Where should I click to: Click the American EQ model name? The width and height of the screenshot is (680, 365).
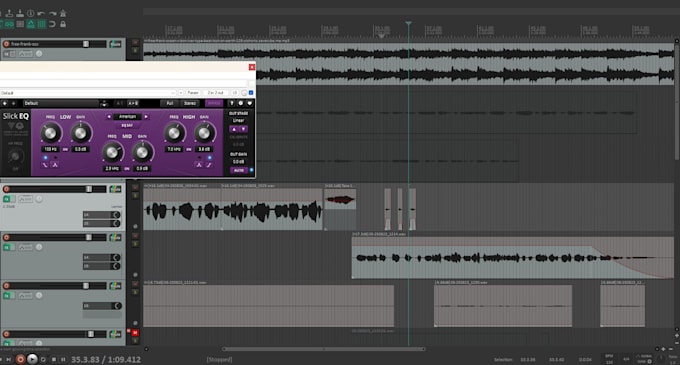128,117
